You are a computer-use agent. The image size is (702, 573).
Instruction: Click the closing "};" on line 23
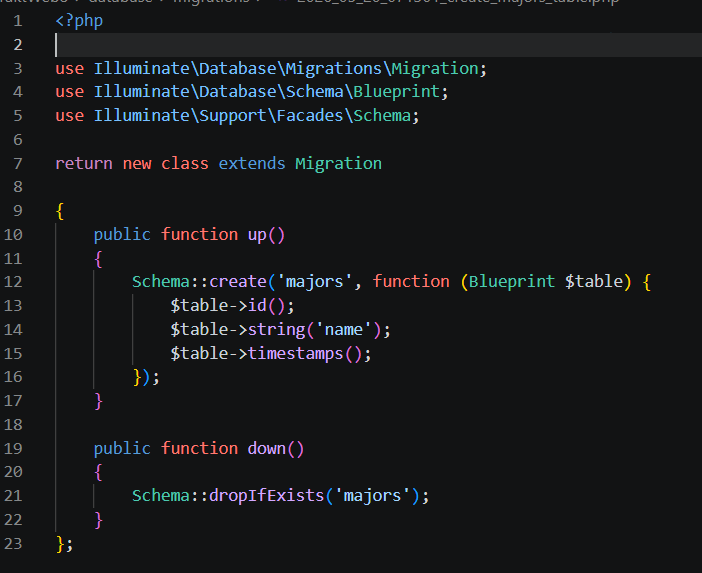64,544
